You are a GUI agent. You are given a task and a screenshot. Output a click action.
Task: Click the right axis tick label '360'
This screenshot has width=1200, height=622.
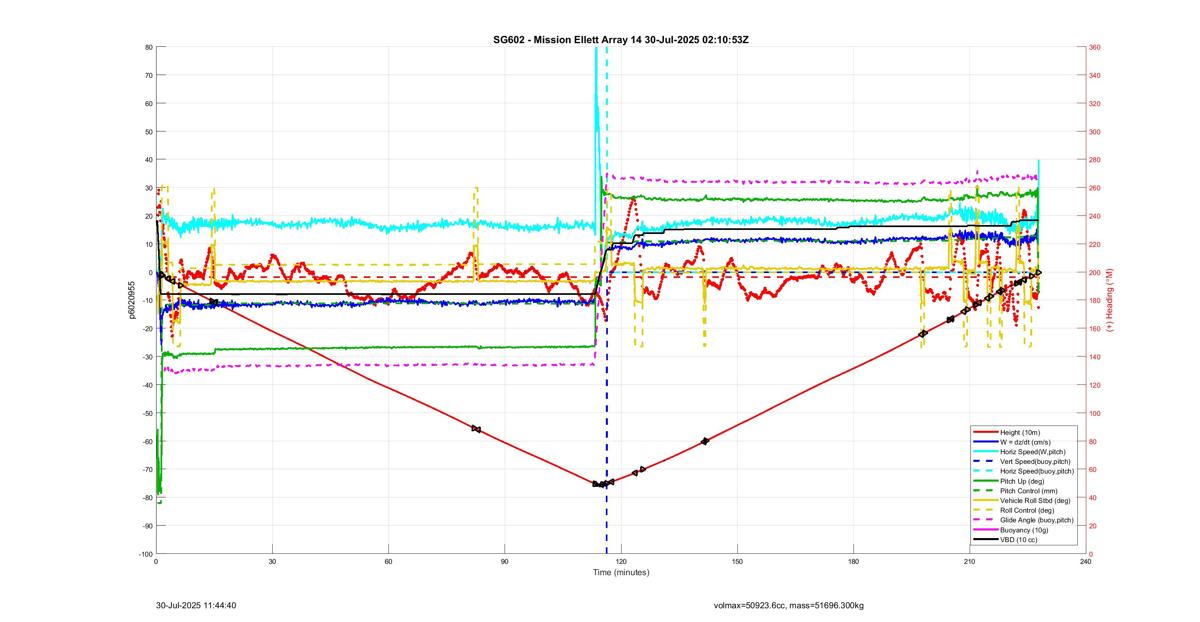pyautogui.click(x=1095, y=47)
